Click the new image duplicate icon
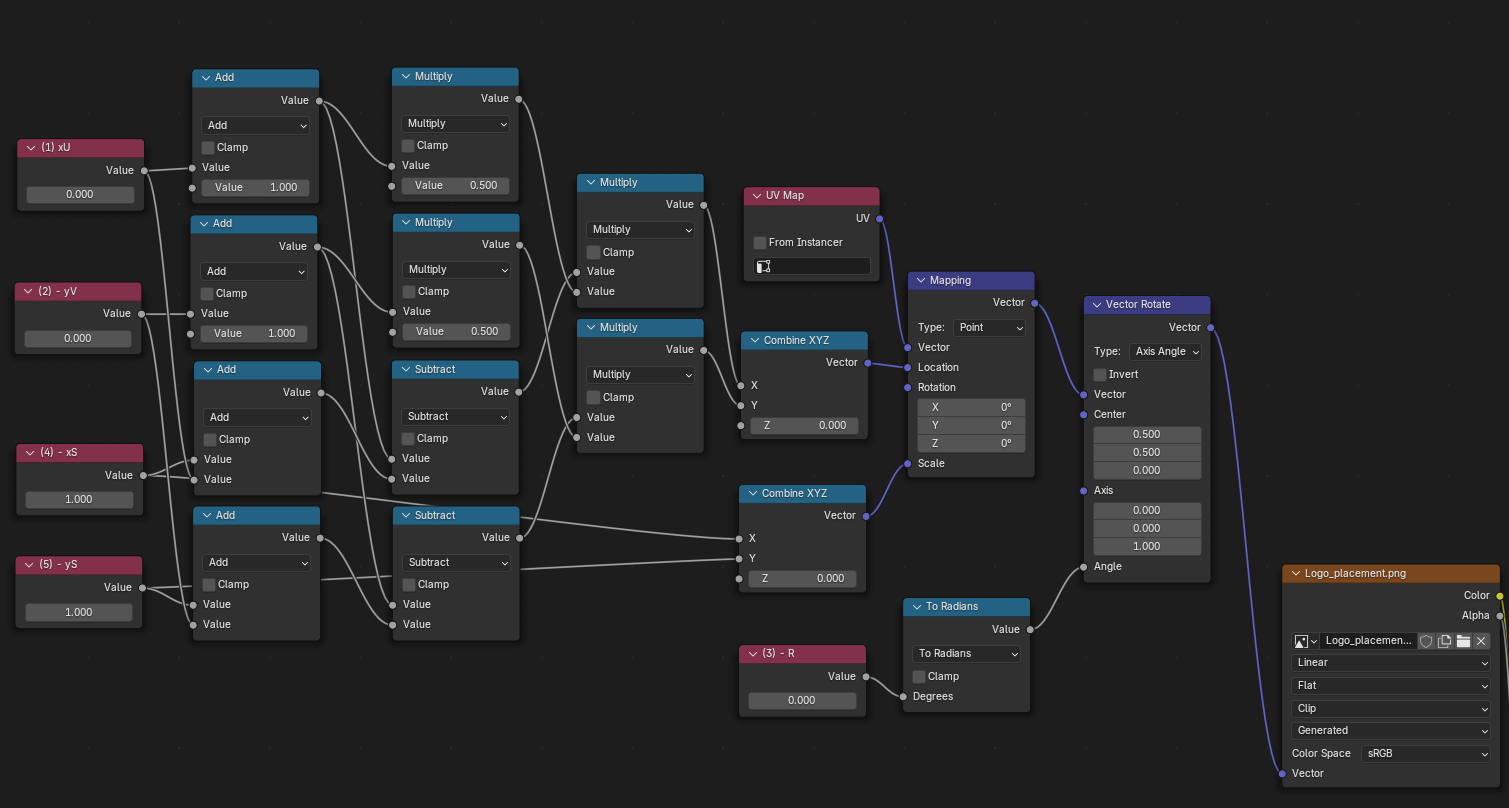Image resolution: width=1509 pixels, height=808 pixels. coord(1445,641)
